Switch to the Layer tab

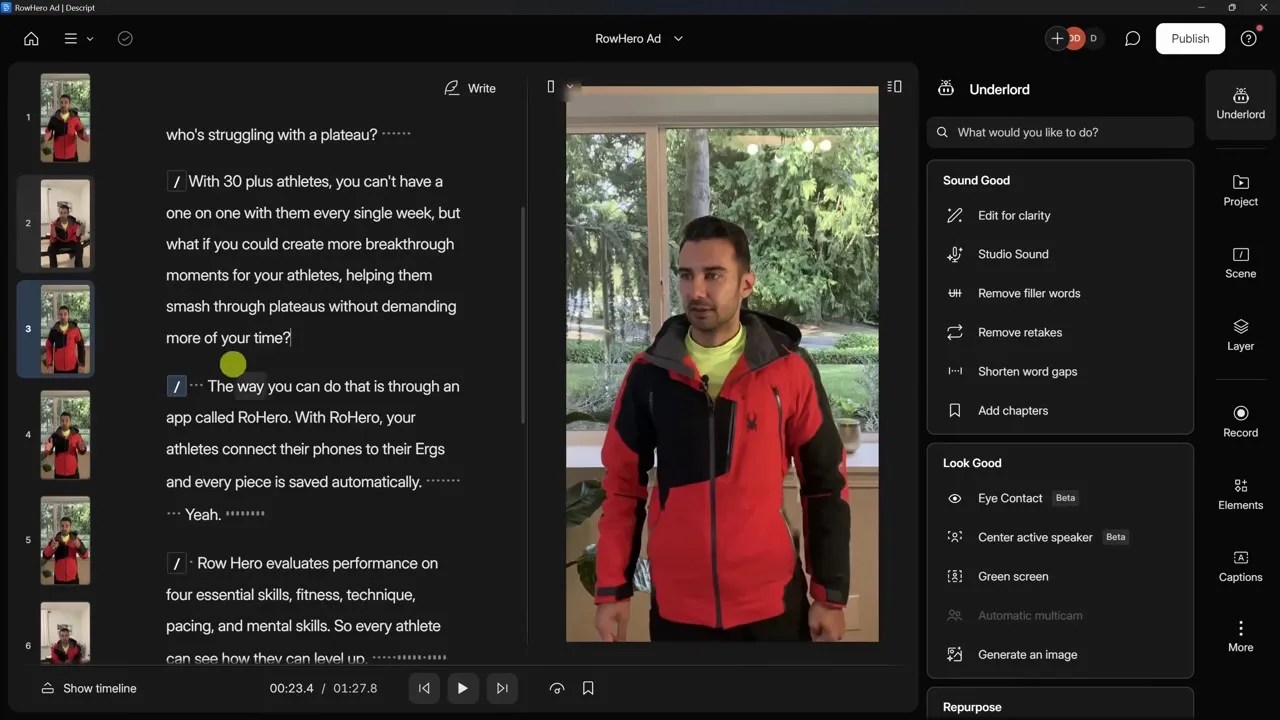1240,335
